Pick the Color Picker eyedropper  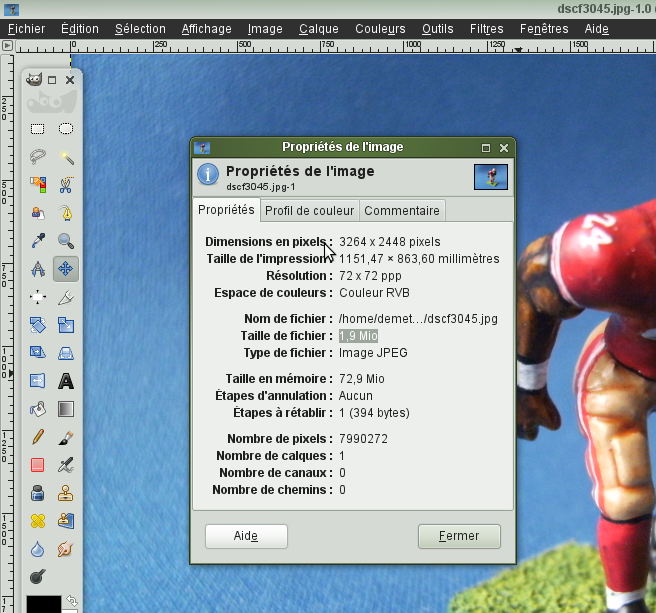pyautogui.click(x=38, y=241)
